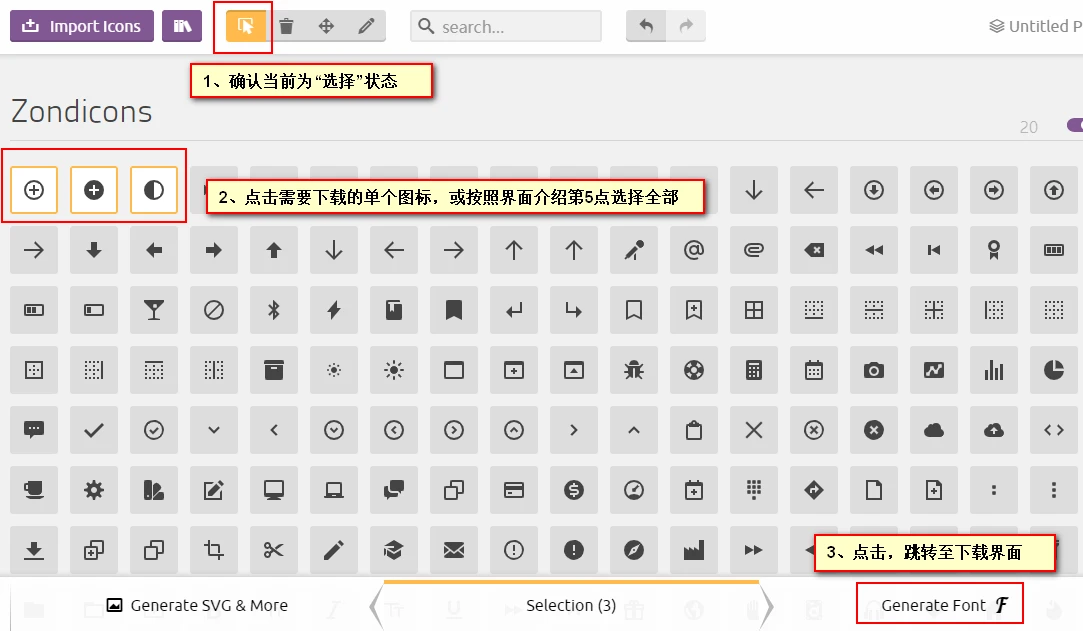This screenshot has width=1083, height=631.
Task: Focus the search field
Action: 506,26
